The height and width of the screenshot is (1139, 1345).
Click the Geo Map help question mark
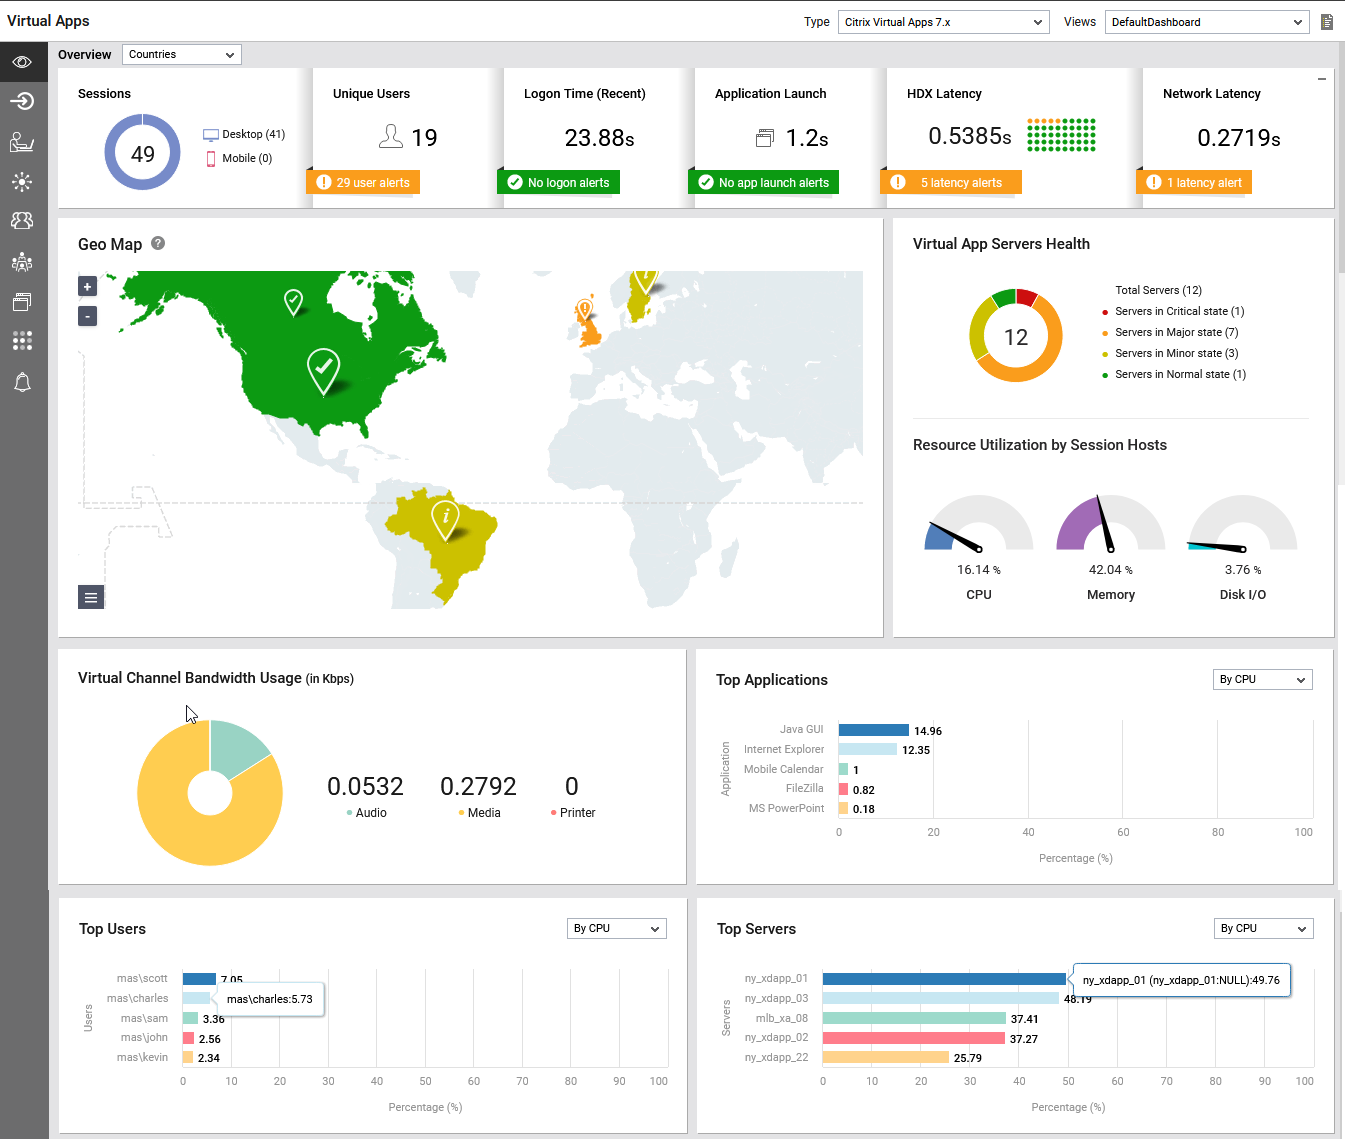pos(158,243)
